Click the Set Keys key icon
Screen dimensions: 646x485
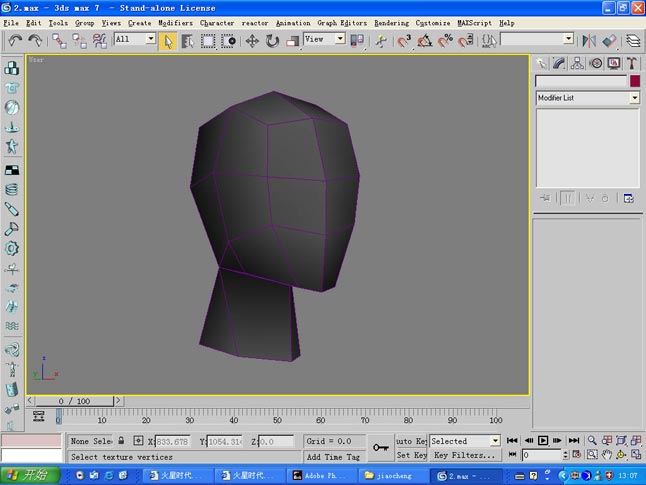pyautogui.click(x=380, y=448)
